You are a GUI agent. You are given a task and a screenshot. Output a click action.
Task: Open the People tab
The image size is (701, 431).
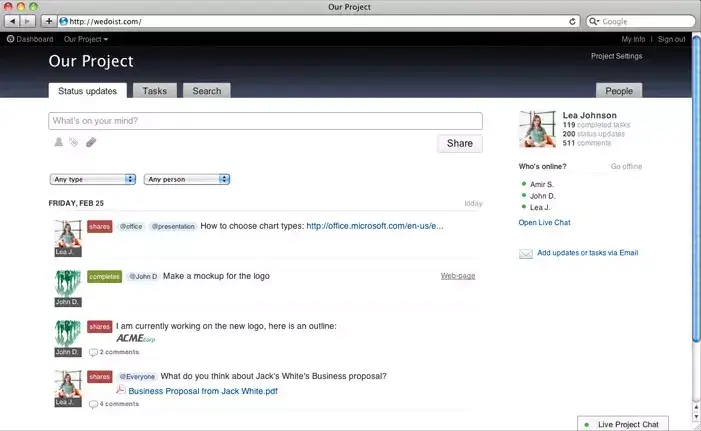click(x=619, y=91)
